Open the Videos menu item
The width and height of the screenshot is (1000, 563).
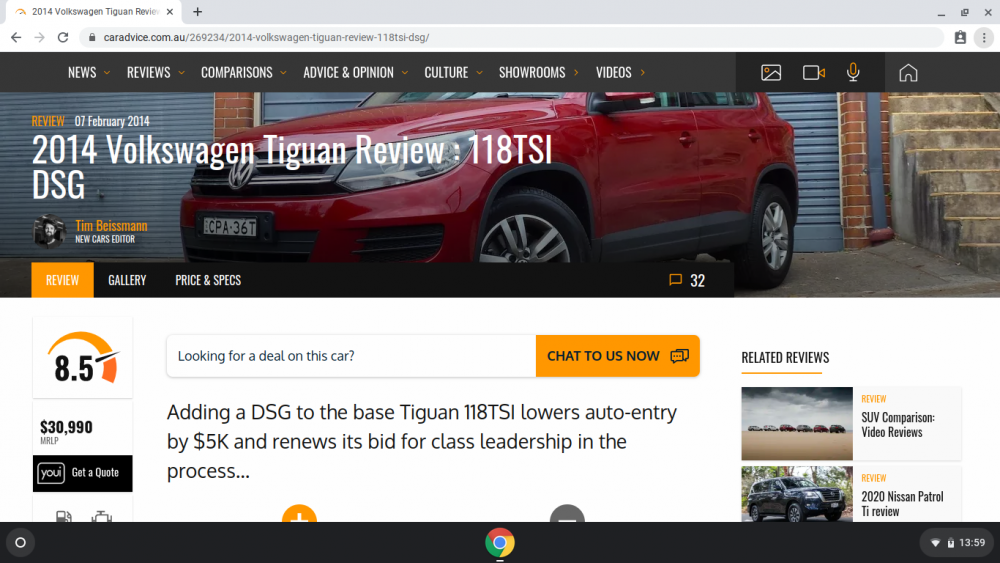621,73
